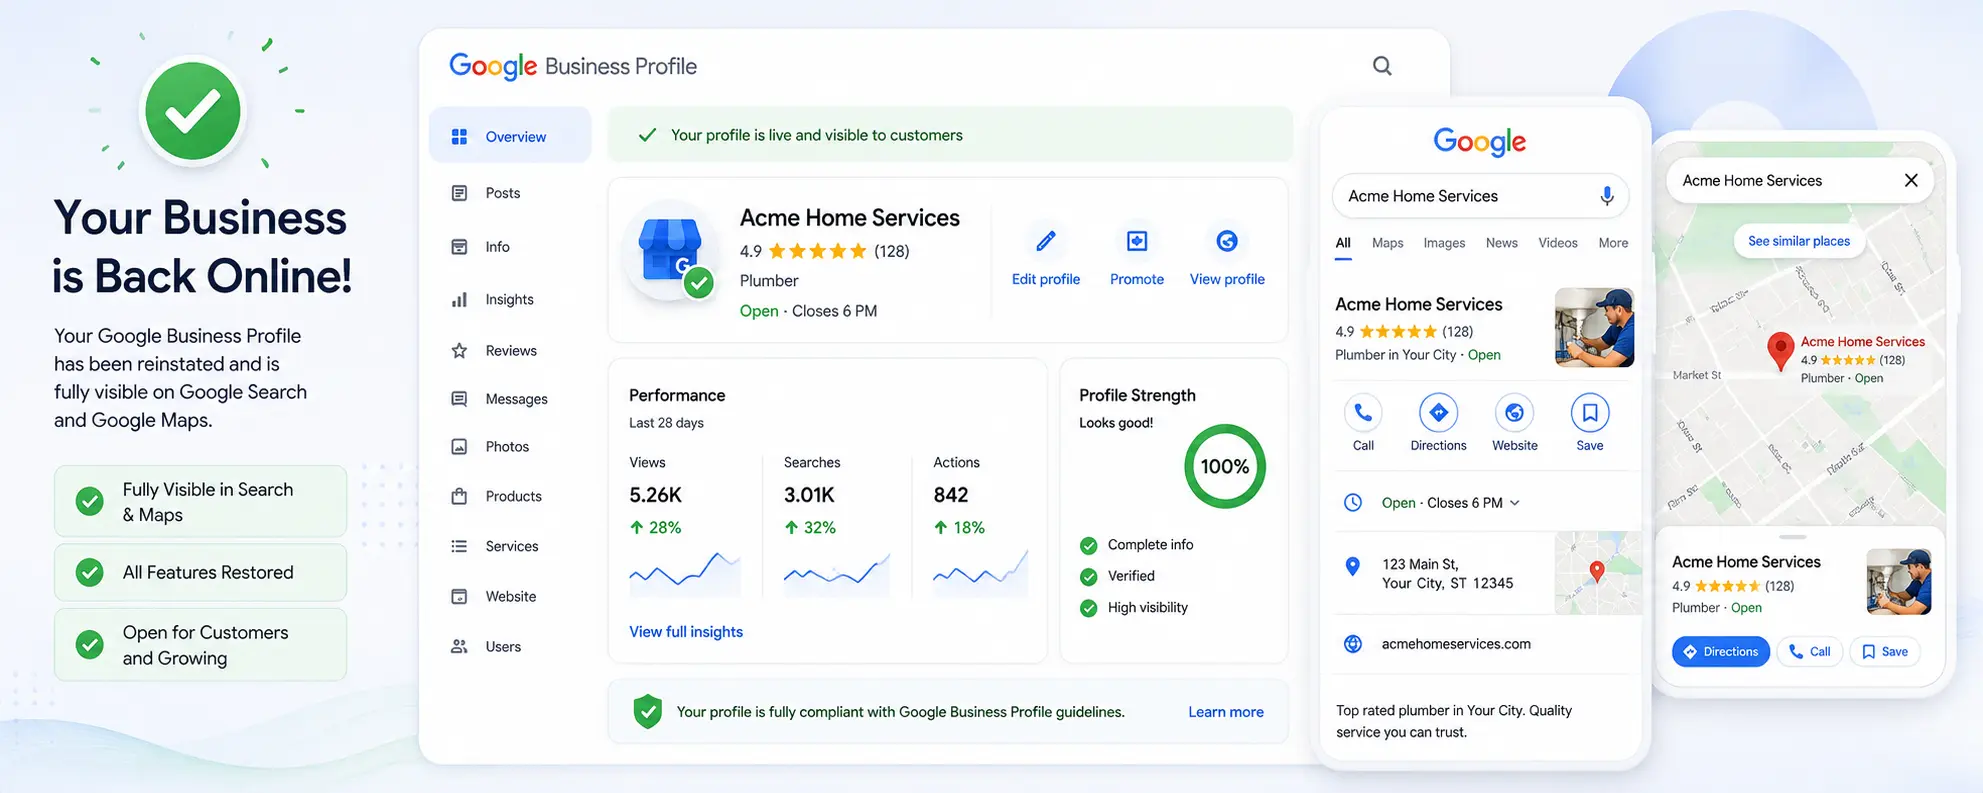Click the Save bookmark icon in search panel
This screenshot has height=793, width=1983.
pyautogui.click(x=1590, y=413)
